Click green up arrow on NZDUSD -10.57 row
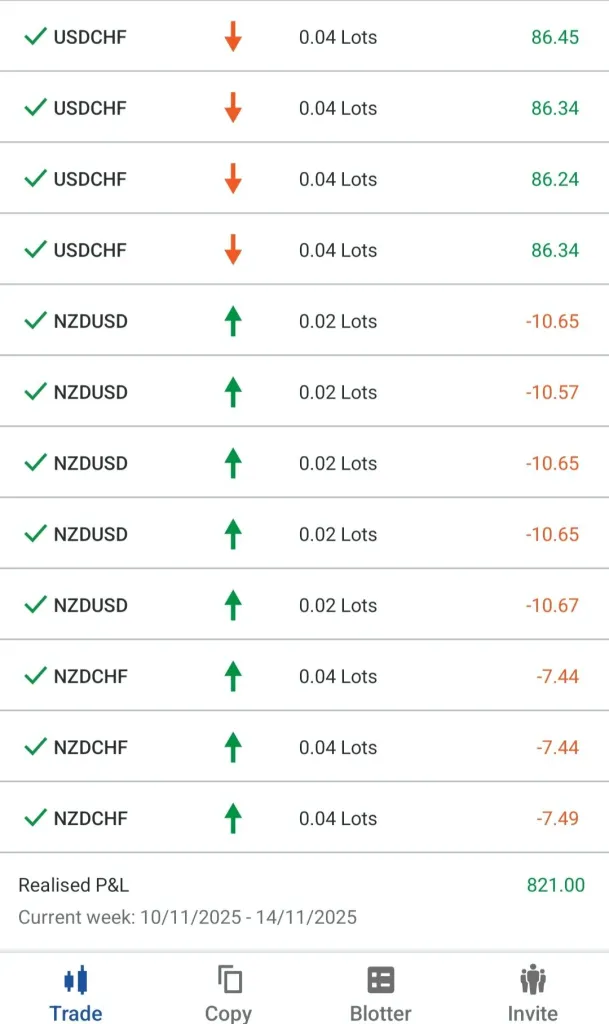Image resolution: width=609 pixels, height=1024 pixels. click(233, 392)
